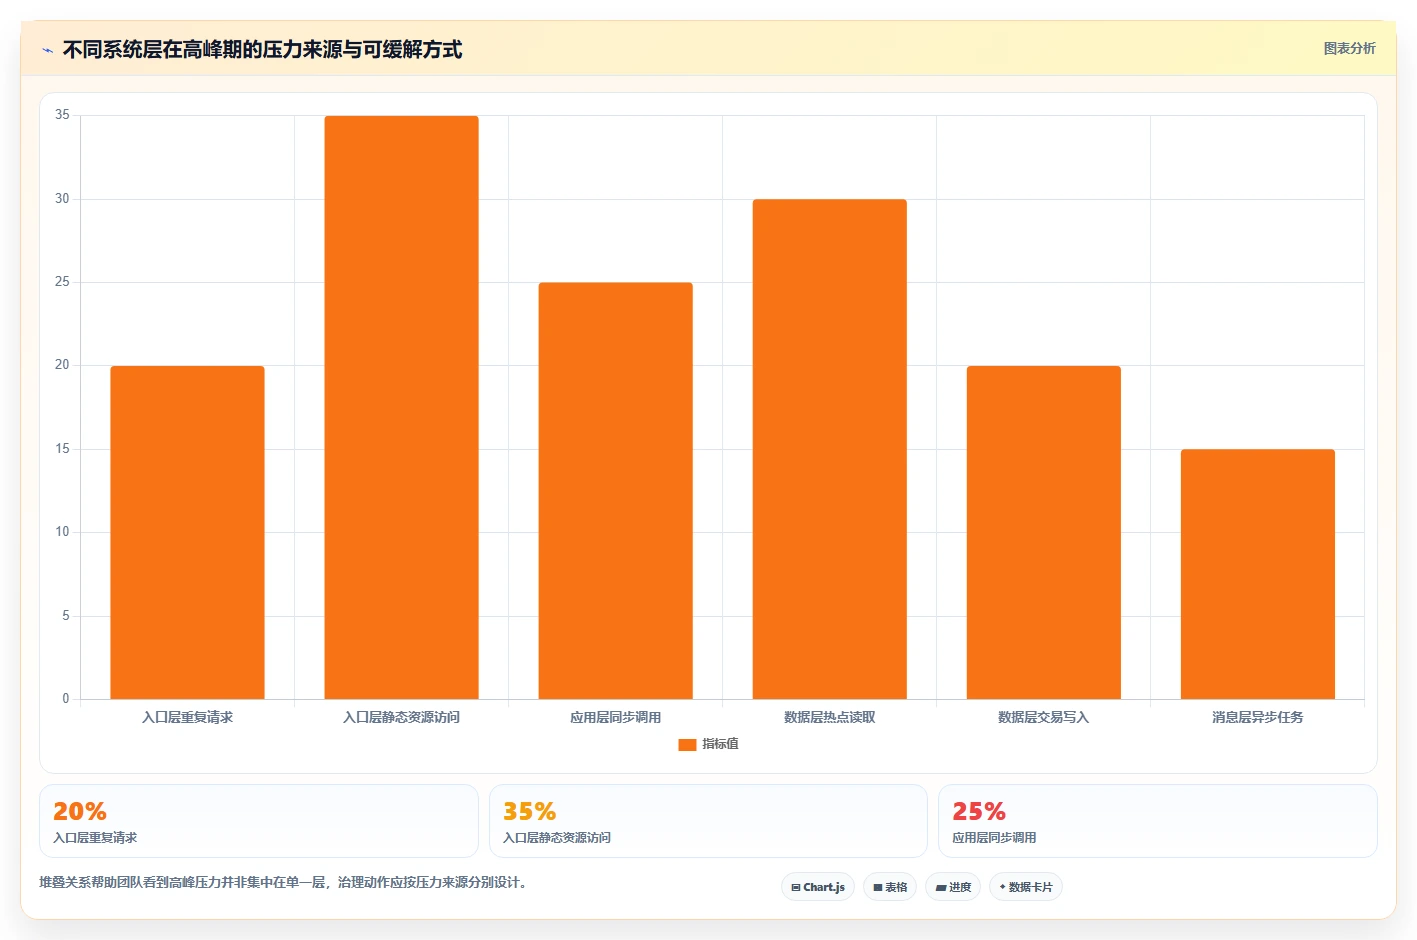The image size is (1417, 940).
Task: Click the 数据卡片 chip
Action: pos(1026,887)
